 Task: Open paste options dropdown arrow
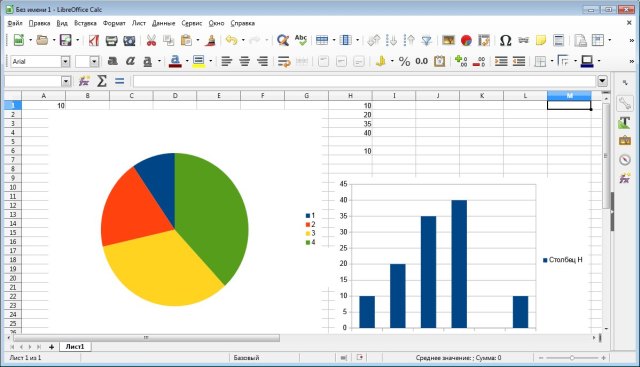(198, 40)
